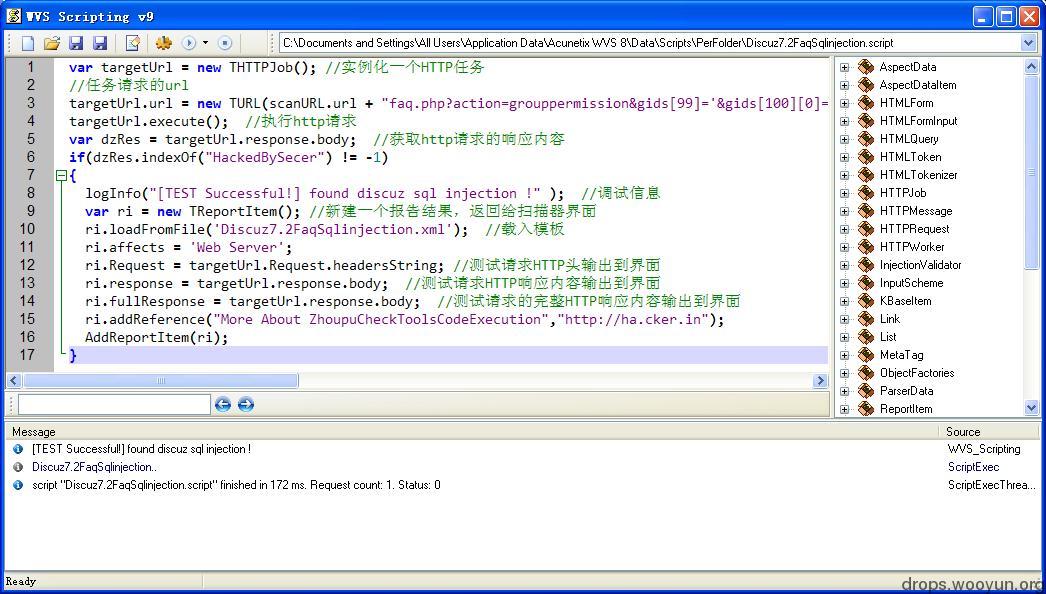This screenshot has height=594, width=1046.
Task: Click the KBaseItem class icon
Action: click(866, 301)
